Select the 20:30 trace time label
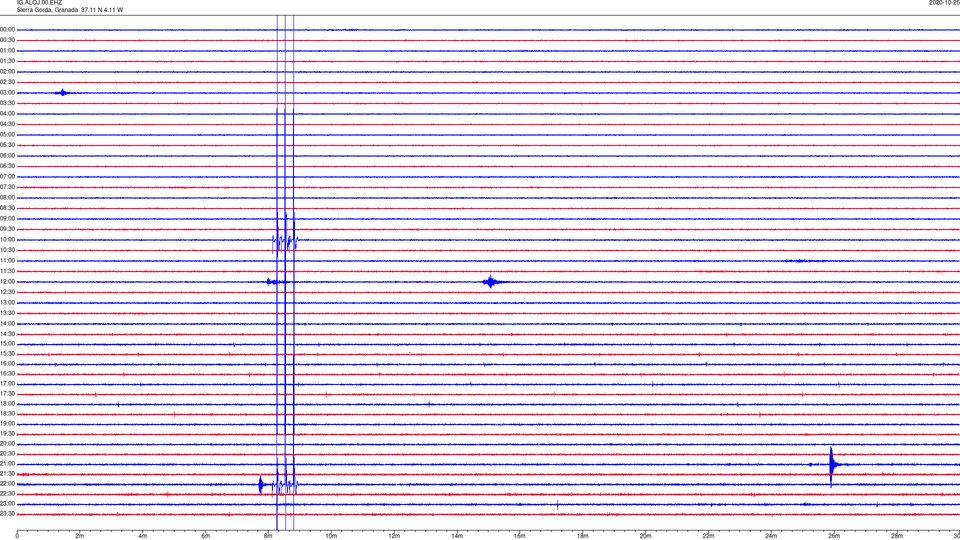 click(7, 454)
